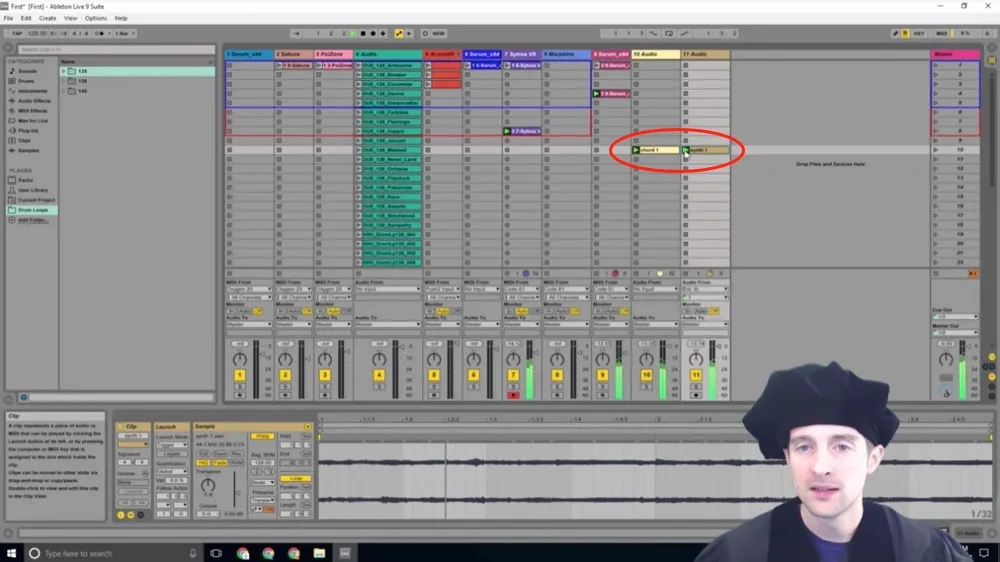1000x562 pixels.
Task: Toggle track 4 activator button
Action: [379, 375]
